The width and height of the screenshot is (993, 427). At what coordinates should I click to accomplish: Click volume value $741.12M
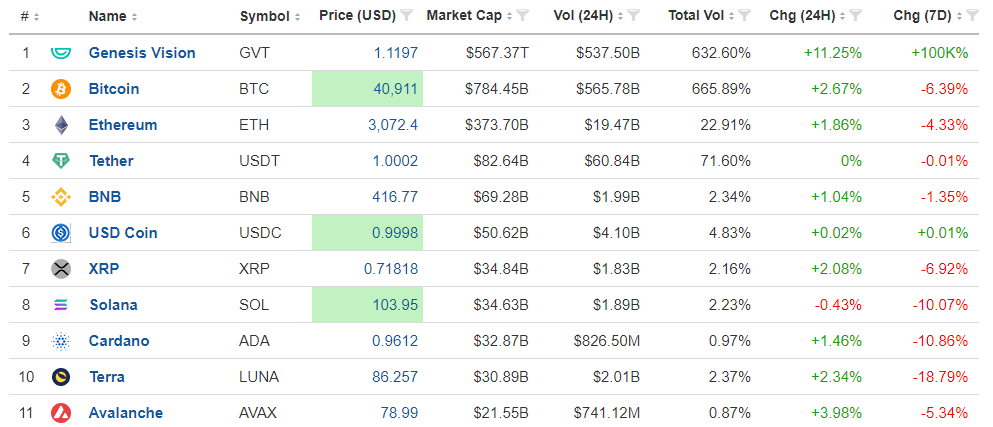(607, 414)
